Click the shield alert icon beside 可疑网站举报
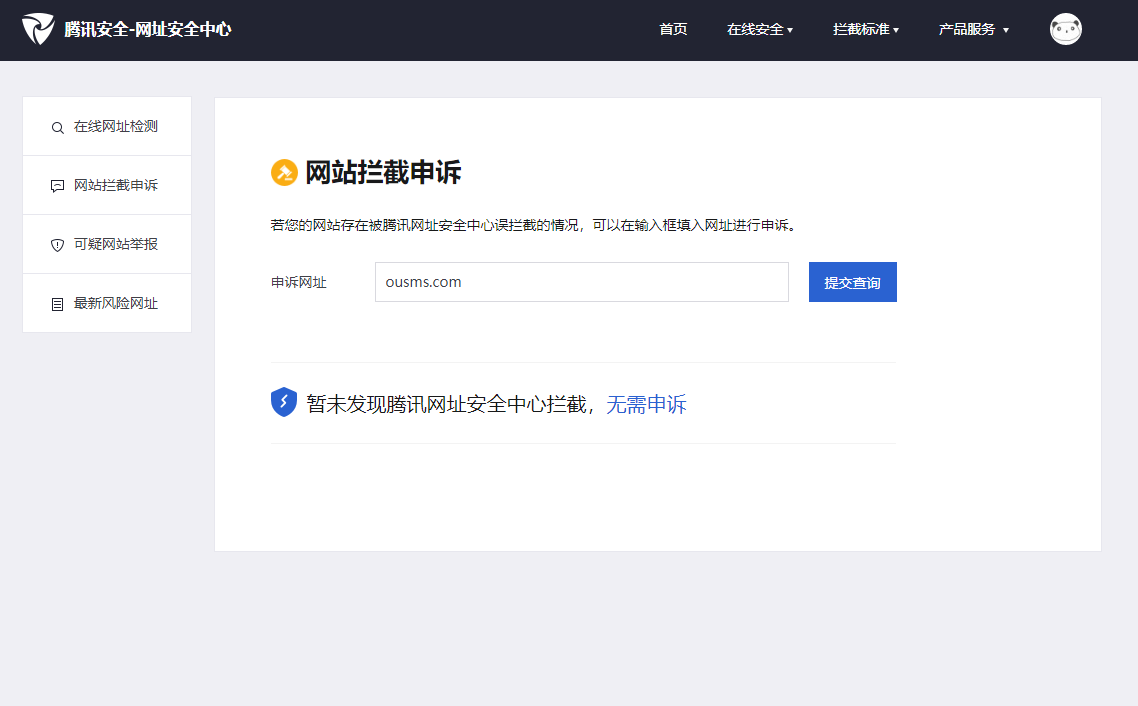This screenshot has width=1138, height=706. 57,245
